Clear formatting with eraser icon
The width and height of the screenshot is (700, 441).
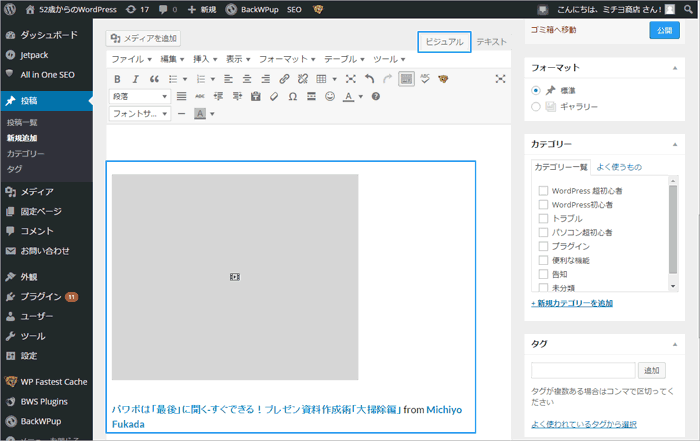click(274, 96)
